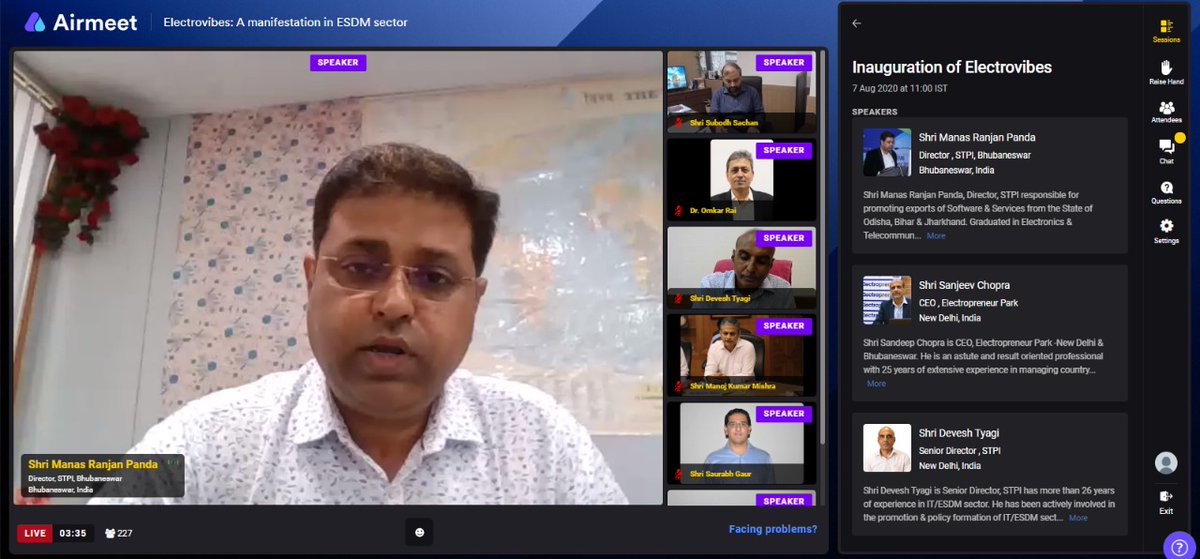Click the 03:35 live timer
This screenshot has width=1200, height=559.
tap(75, 533)
